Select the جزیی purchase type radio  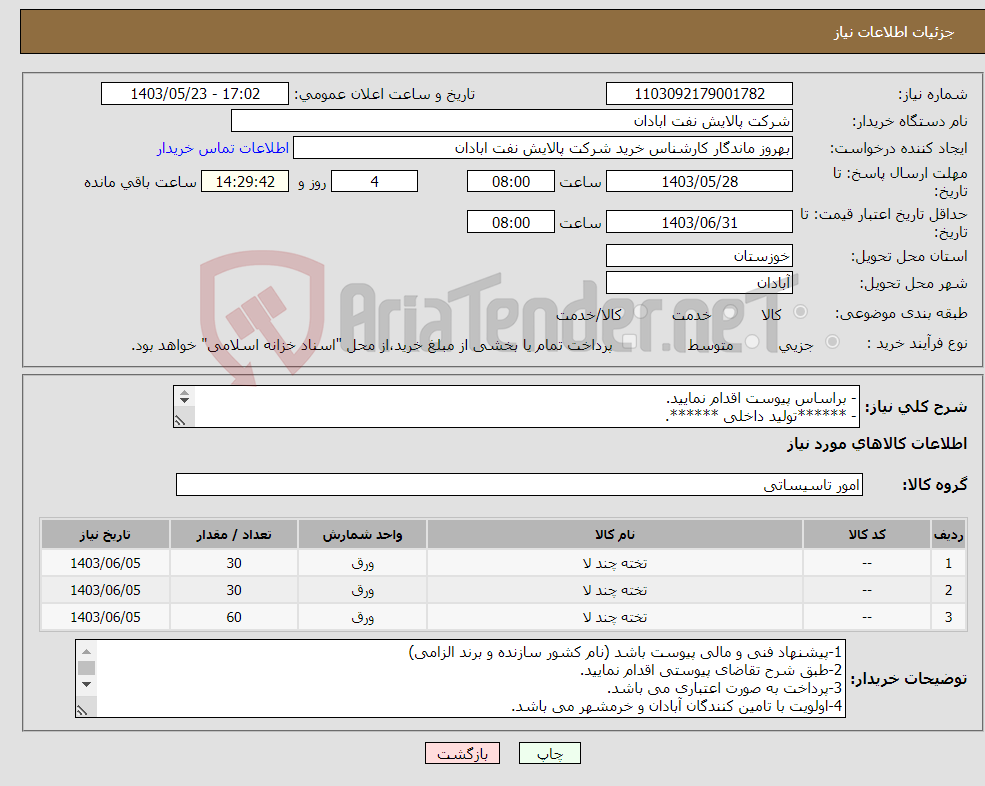click(x=832, y=342)
